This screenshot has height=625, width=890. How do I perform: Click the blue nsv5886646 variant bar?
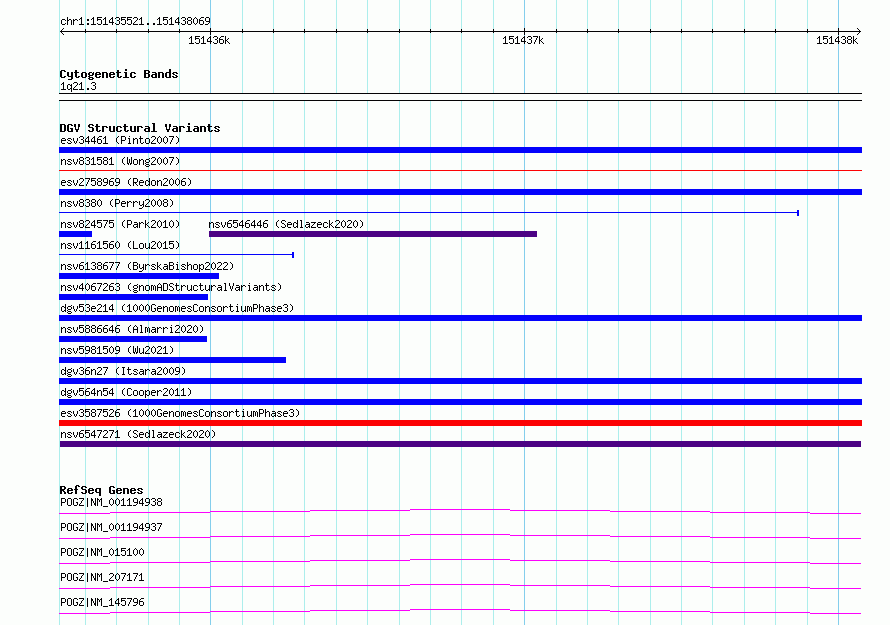(x=133, y=339)
